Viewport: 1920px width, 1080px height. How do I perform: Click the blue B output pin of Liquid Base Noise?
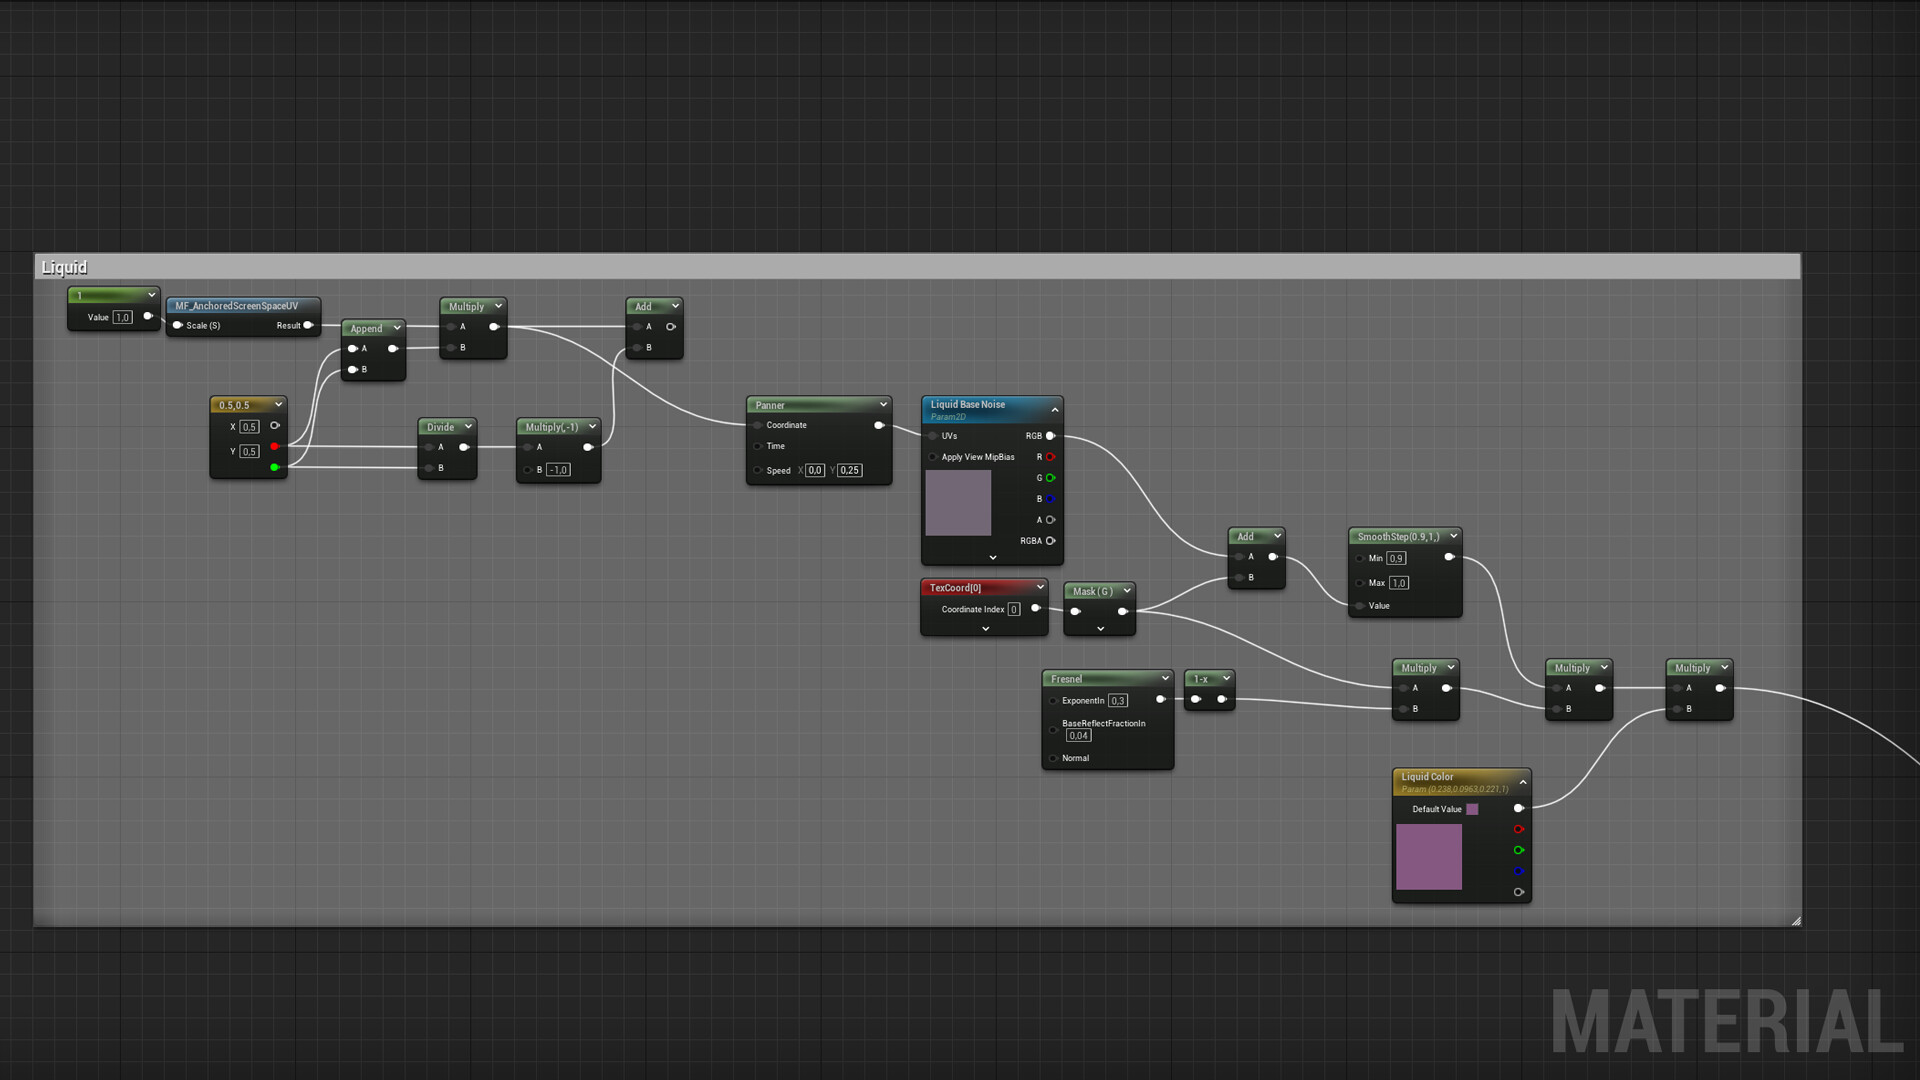tap(1050, 499)
